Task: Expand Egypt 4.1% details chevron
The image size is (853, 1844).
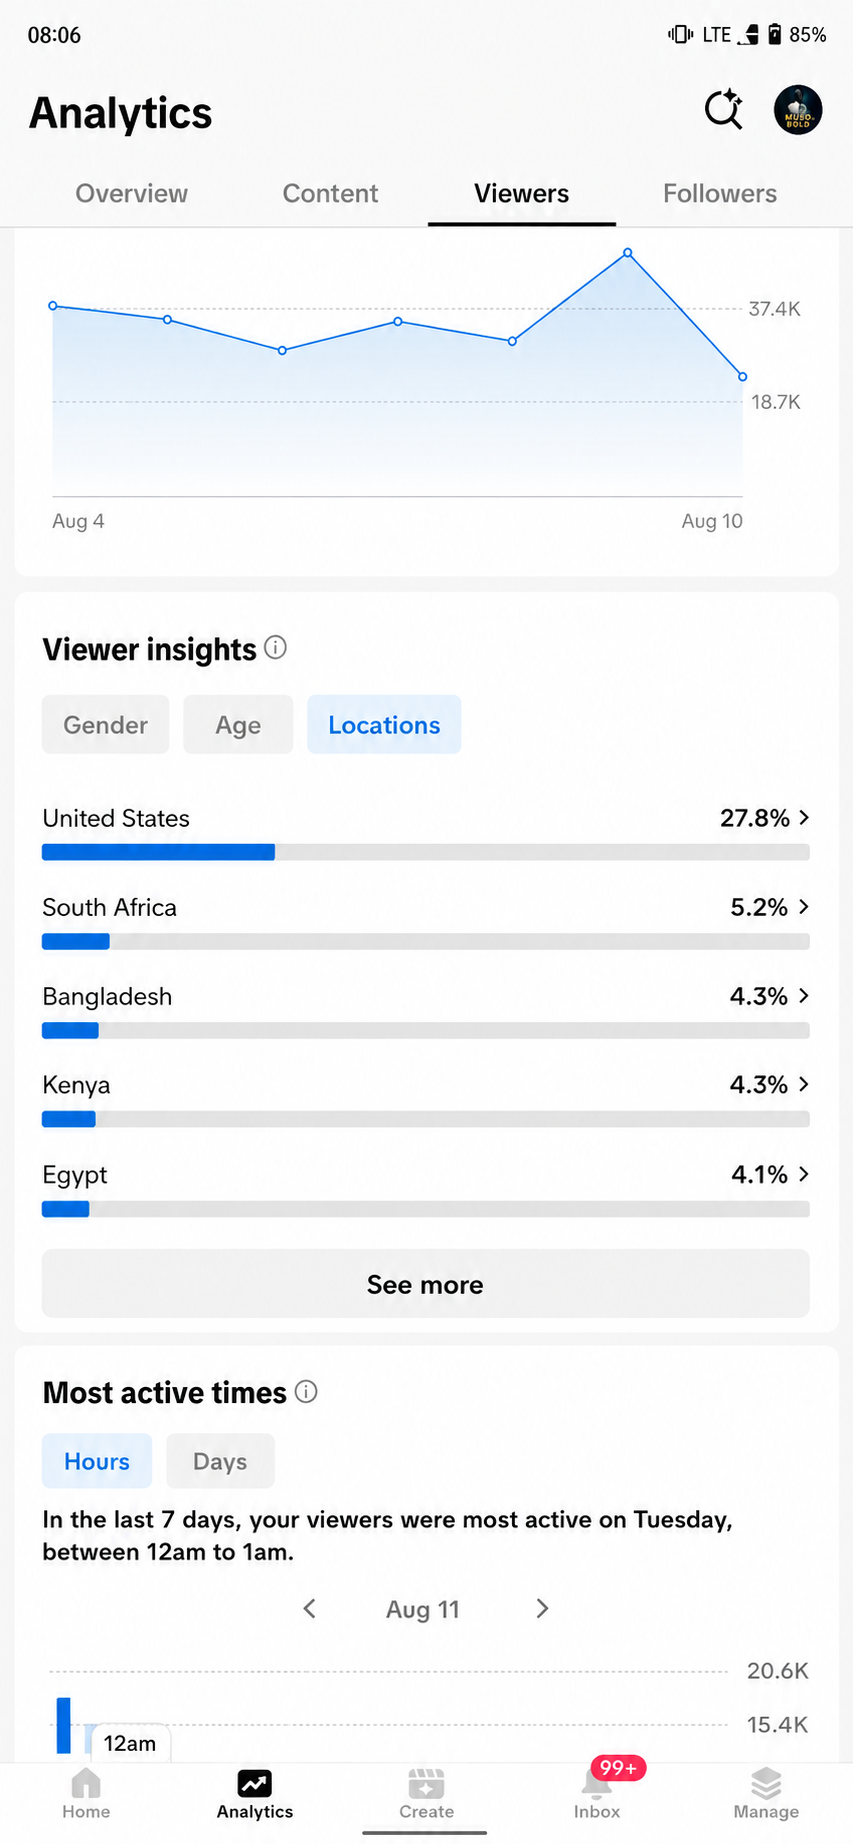Action: point(803,1174)
